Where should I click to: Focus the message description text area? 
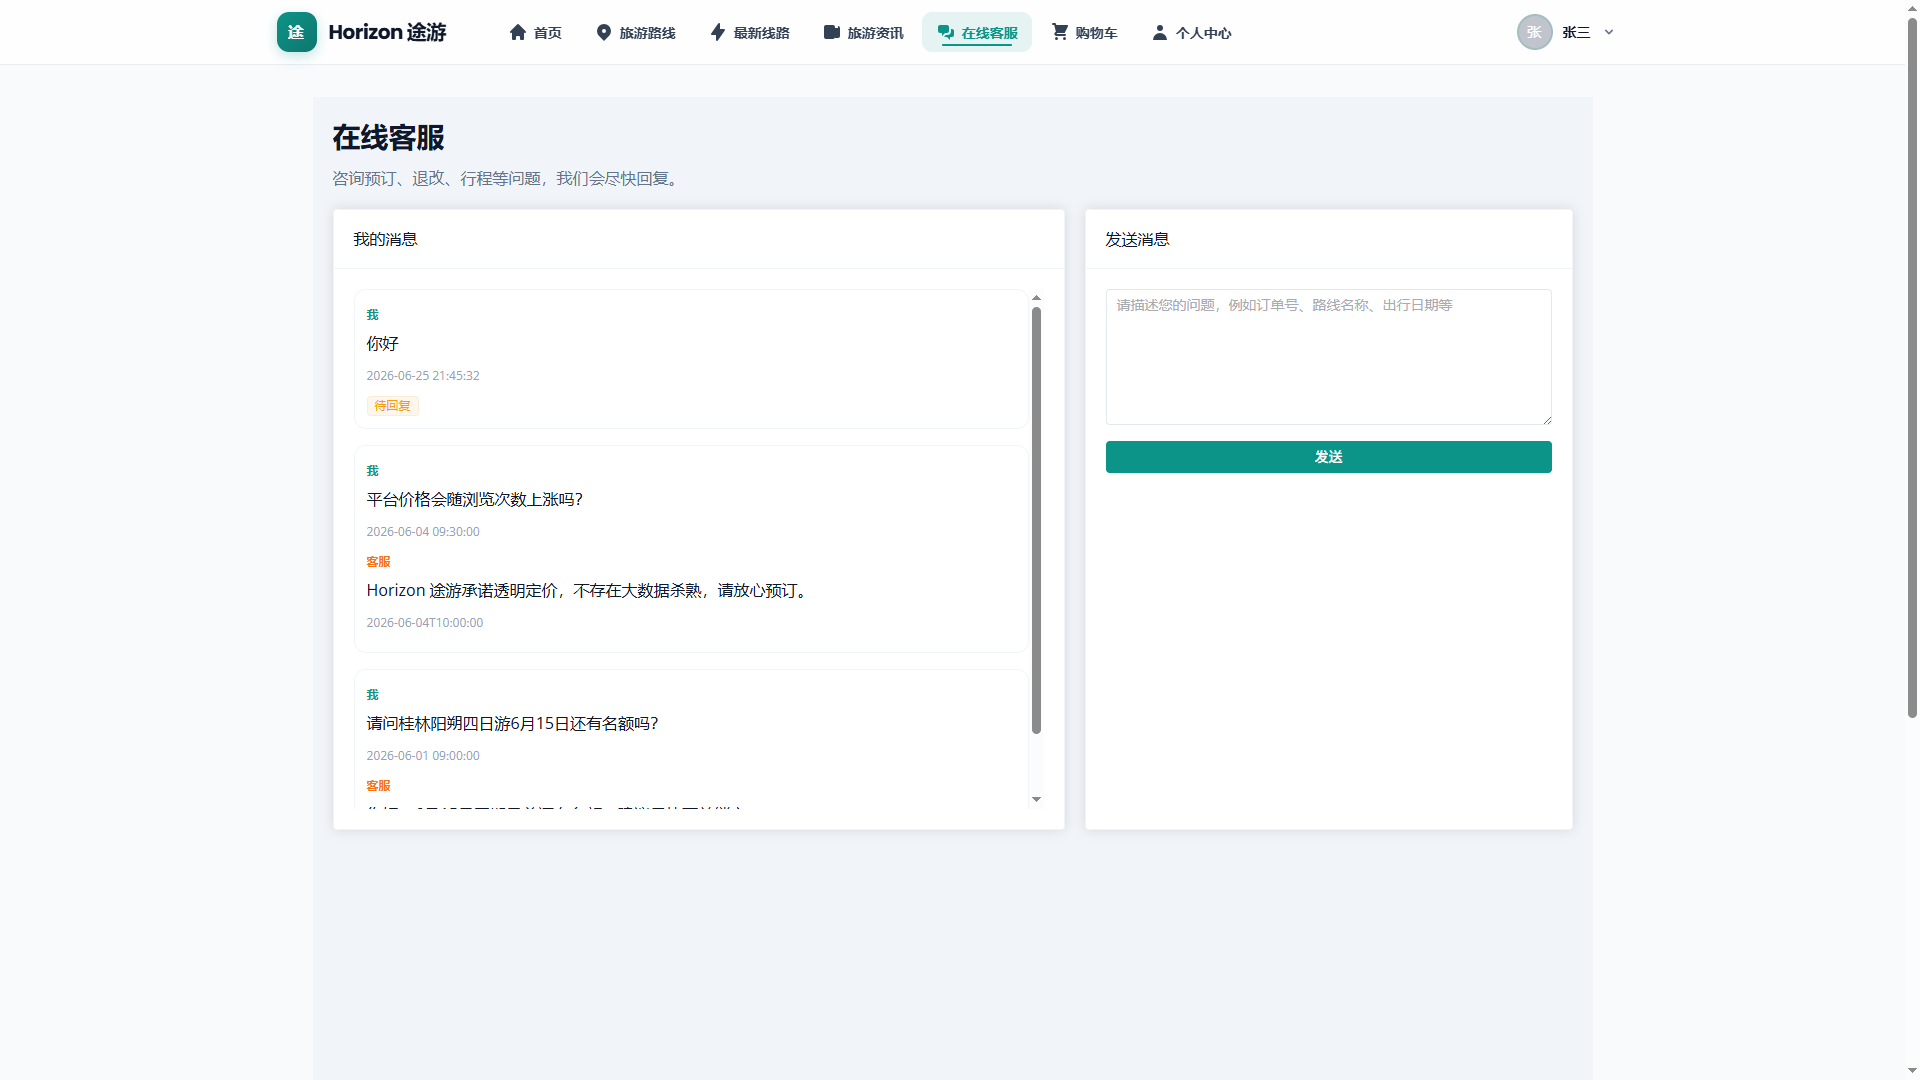[1328, 357]
